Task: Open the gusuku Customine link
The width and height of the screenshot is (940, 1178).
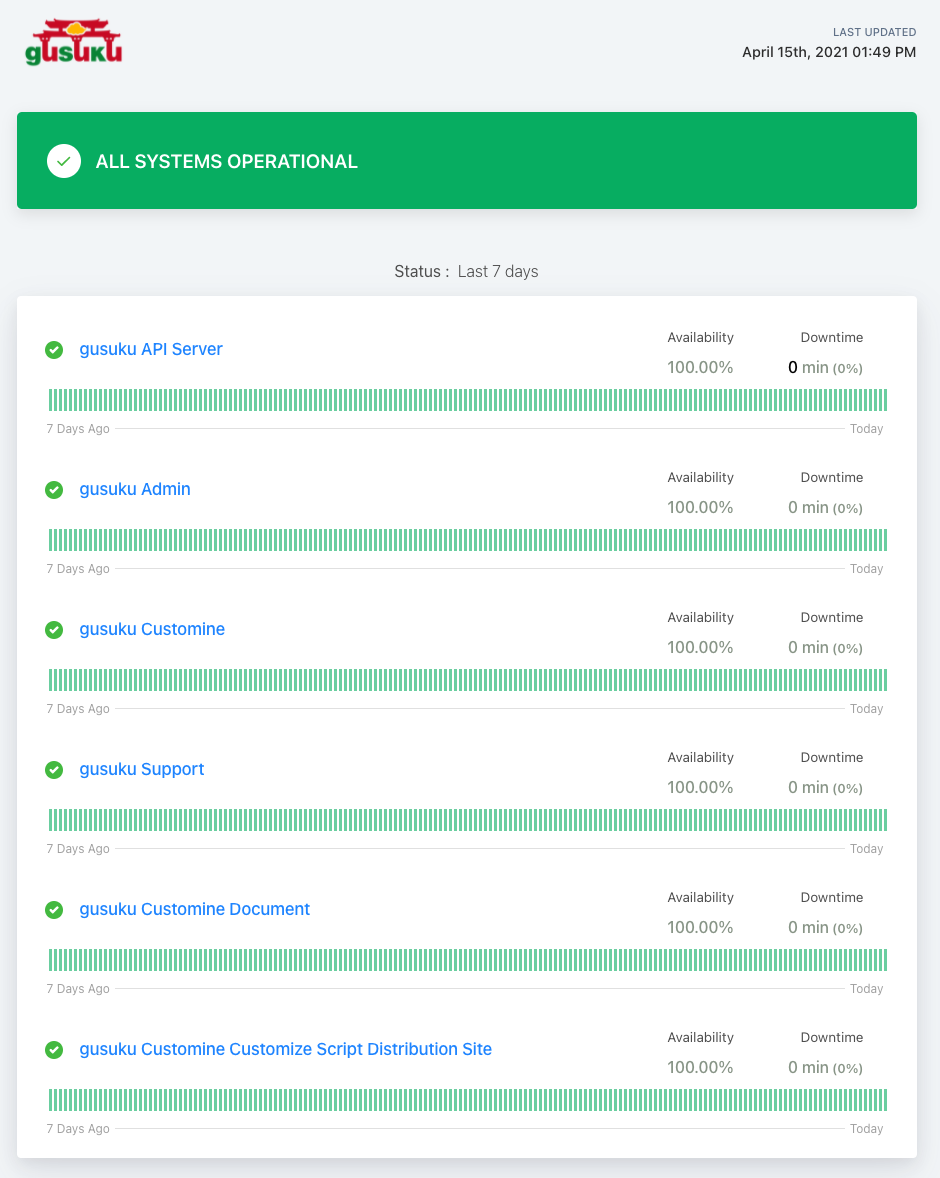Action: click(x=152, y=629)
